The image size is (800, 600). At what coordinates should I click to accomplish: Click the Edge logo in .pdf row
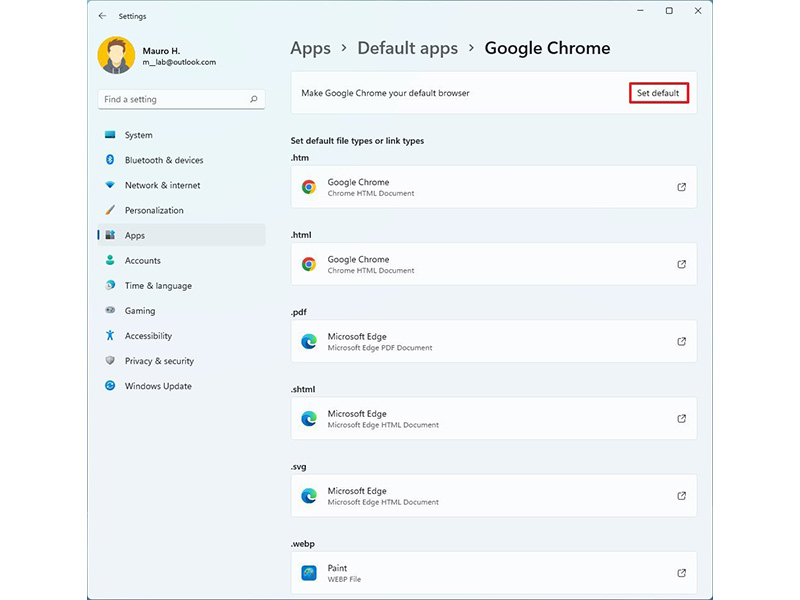(x=309, y=341)
